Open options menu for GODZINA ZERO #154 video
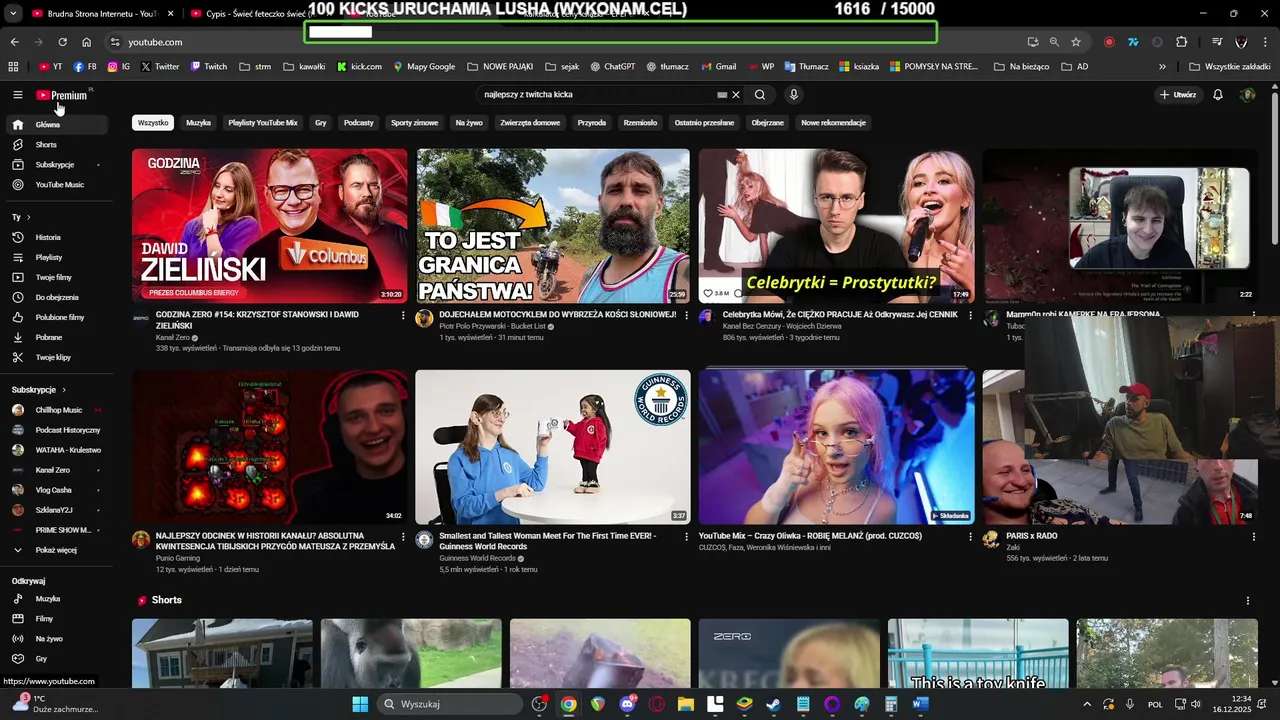Screen dimensions: 1280x720 (403, 315)
